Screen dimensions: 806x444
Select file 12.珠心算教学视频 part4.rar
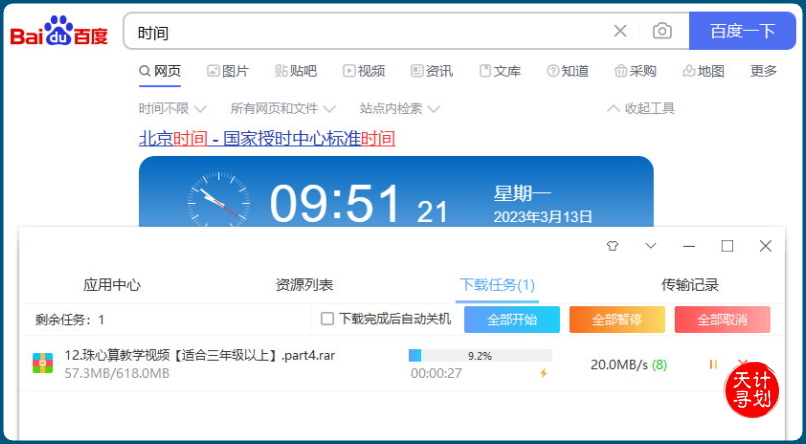[x=199, y=355]
